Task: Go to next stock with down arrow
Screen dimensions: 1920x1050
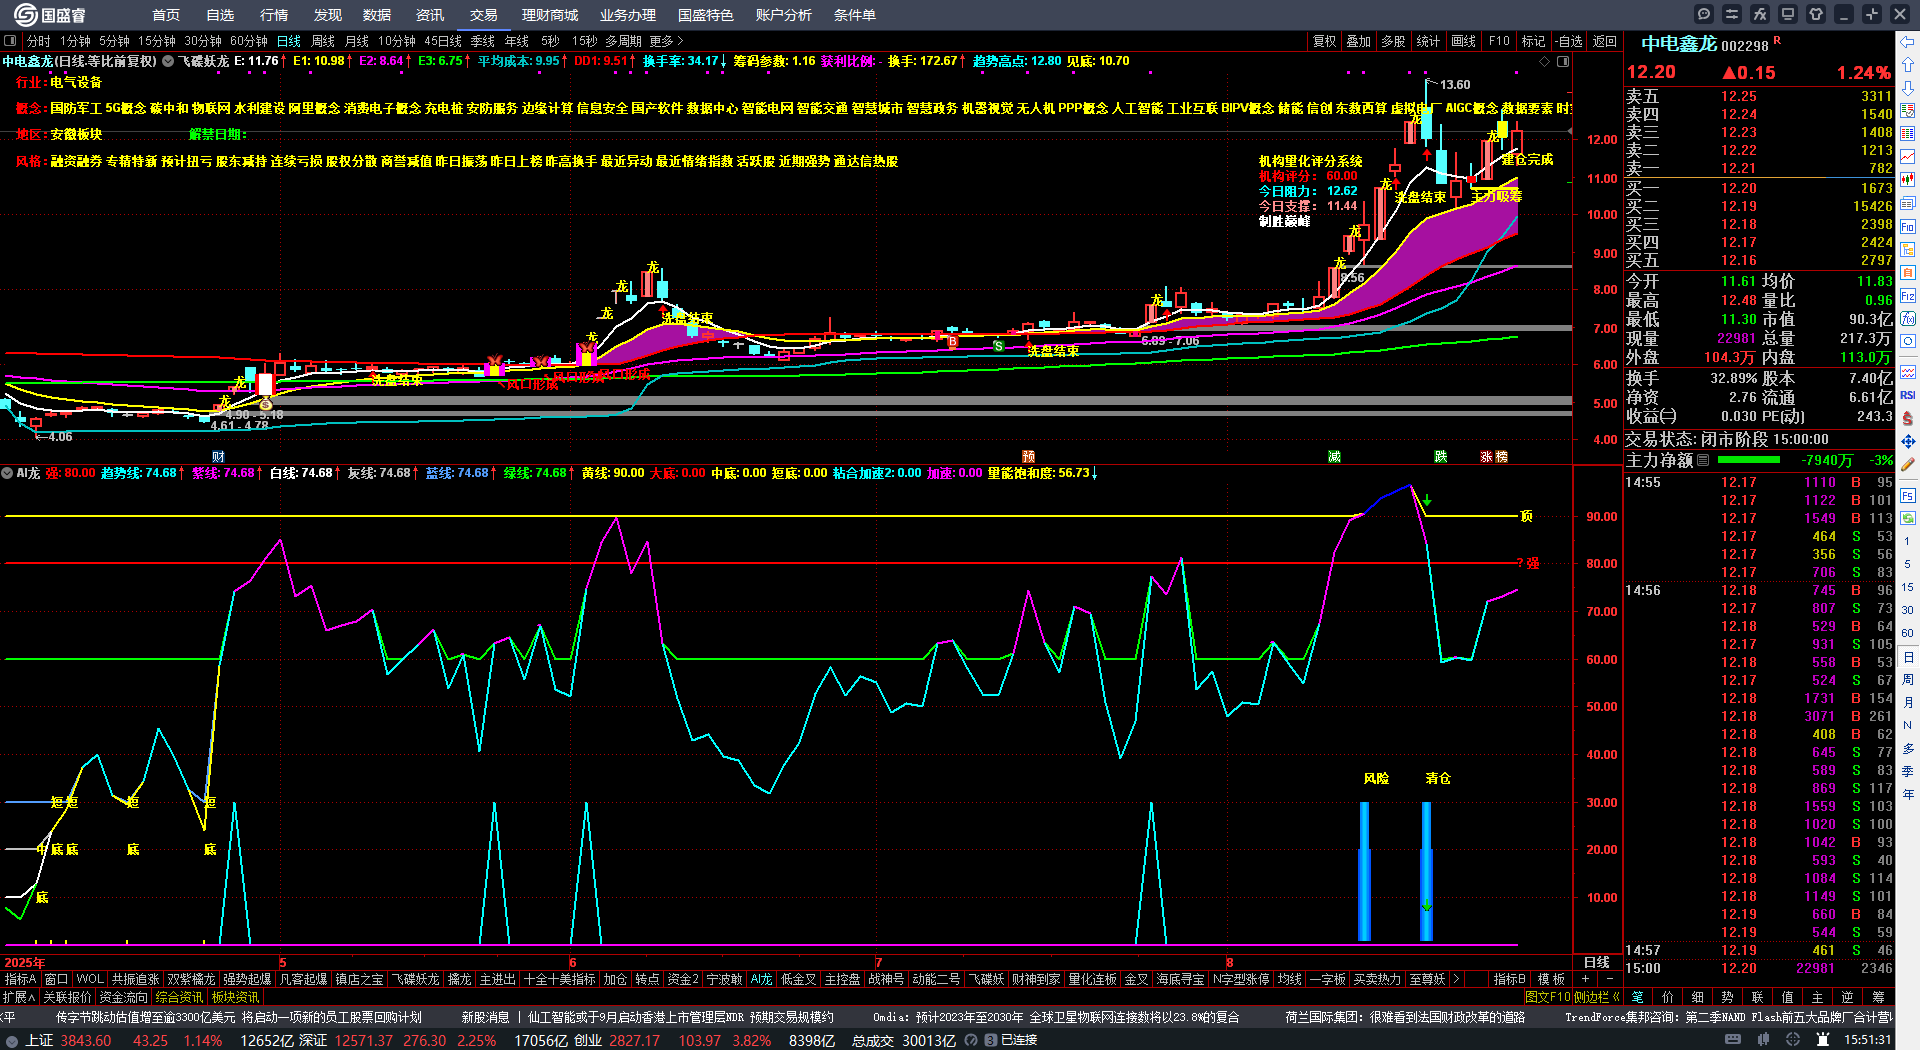Action: tap(1908, 87)
